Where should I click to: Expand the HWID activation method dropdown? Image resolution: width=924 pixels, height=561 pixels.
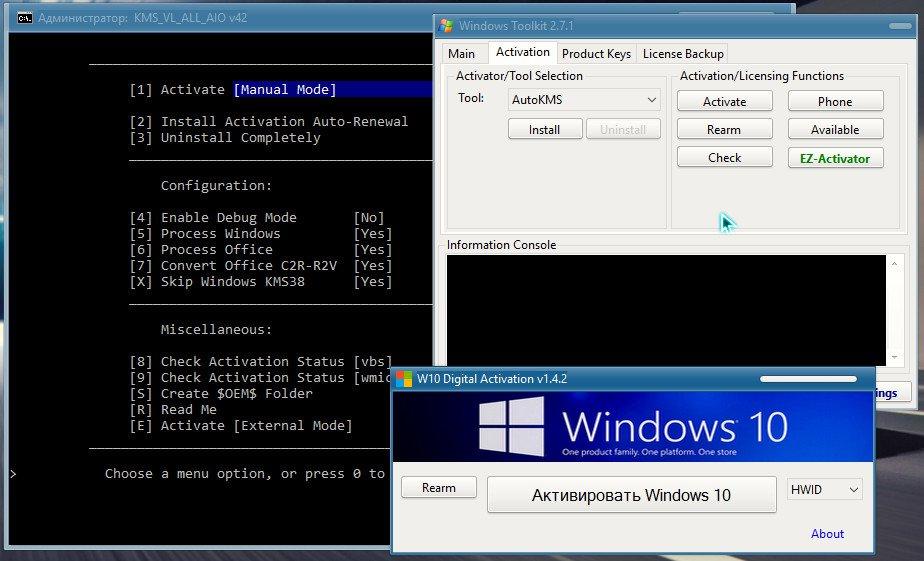[824, 489]
